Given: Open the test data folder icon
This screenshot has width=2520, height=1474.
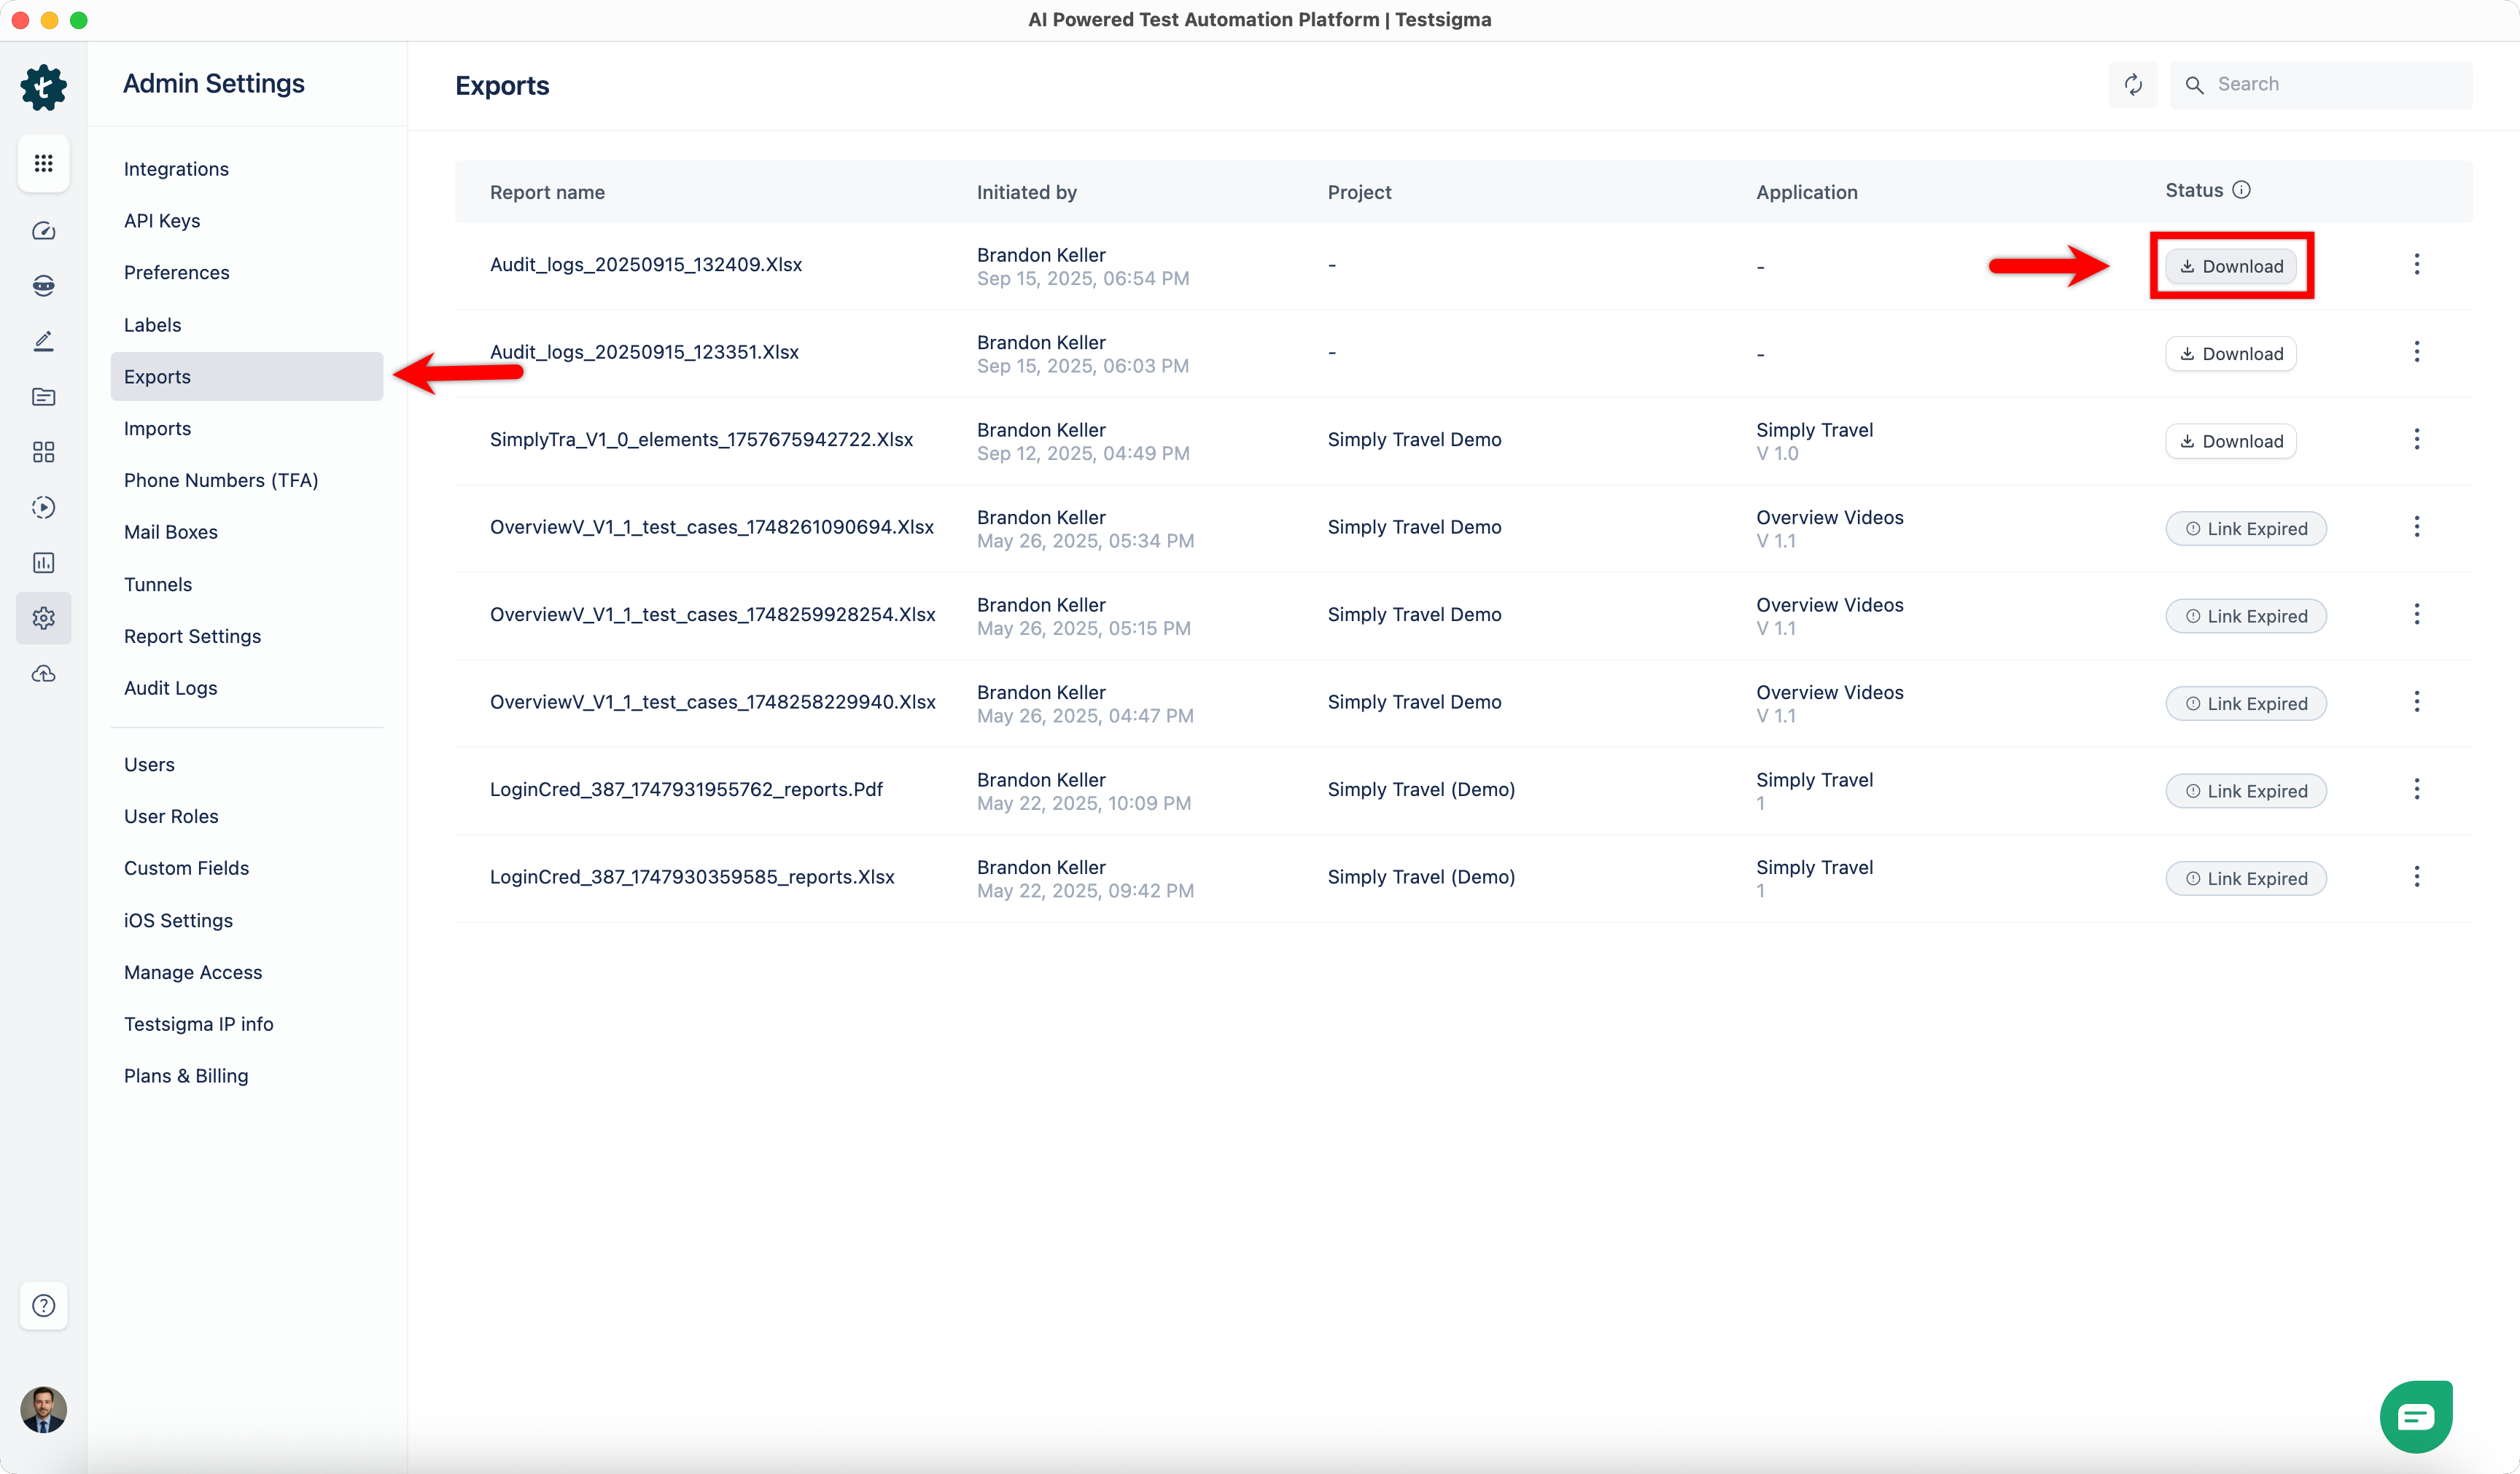Looking at the screenshot, I should click(x=43, y=397).
